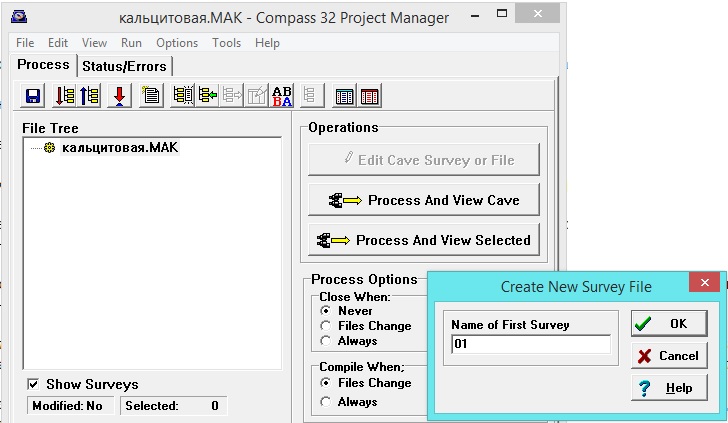Choose Files Change under Close When
This screenshot has width=728, height=423.
click(326, 326)
